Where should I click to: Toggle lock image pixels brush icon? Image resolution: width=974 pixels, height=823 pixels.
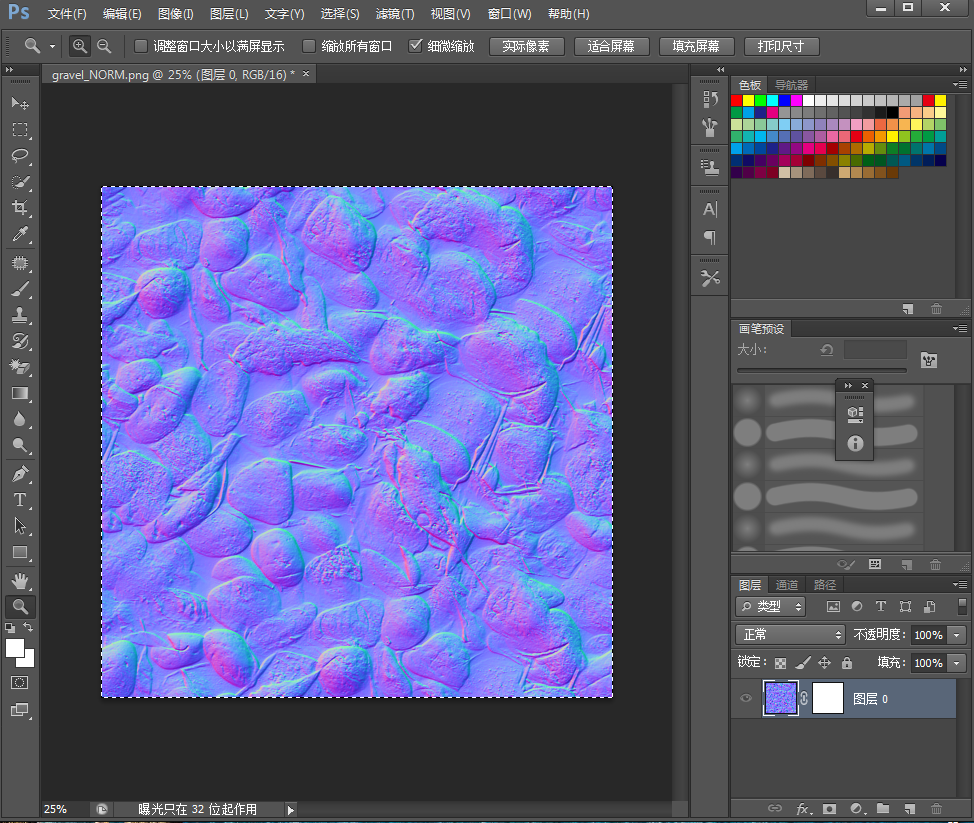pyautogui.click(x=803, y=663)
